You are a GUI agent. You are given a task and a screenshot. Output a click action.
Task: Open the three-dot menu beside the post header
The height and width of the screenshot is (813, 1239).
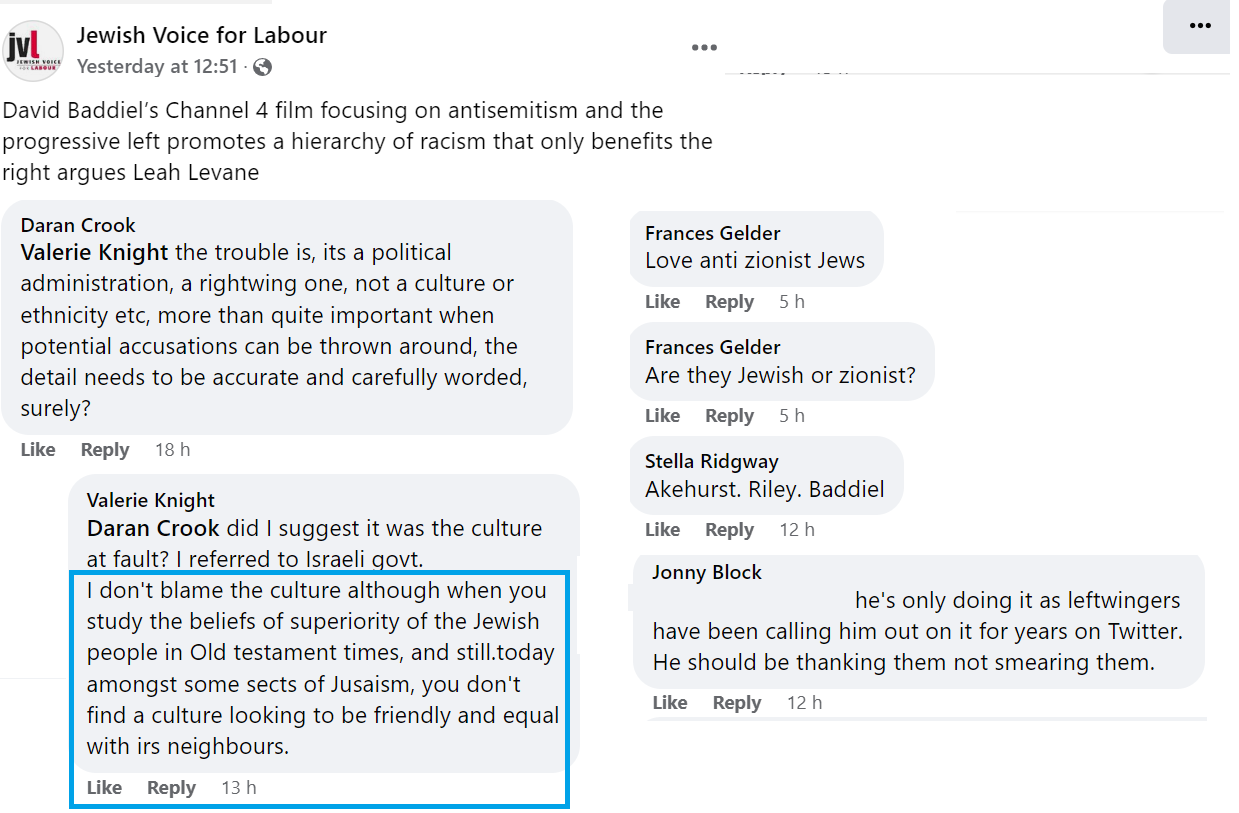(x=704, y=47)
